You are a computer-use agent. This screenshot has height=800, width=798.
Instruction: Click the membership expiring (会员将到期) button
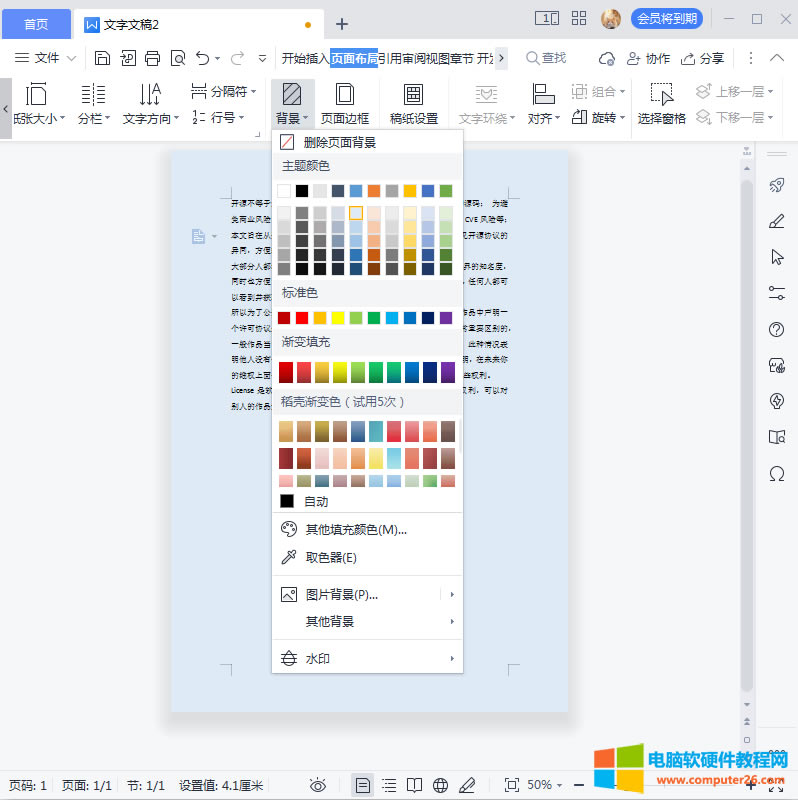click(666, 19)
